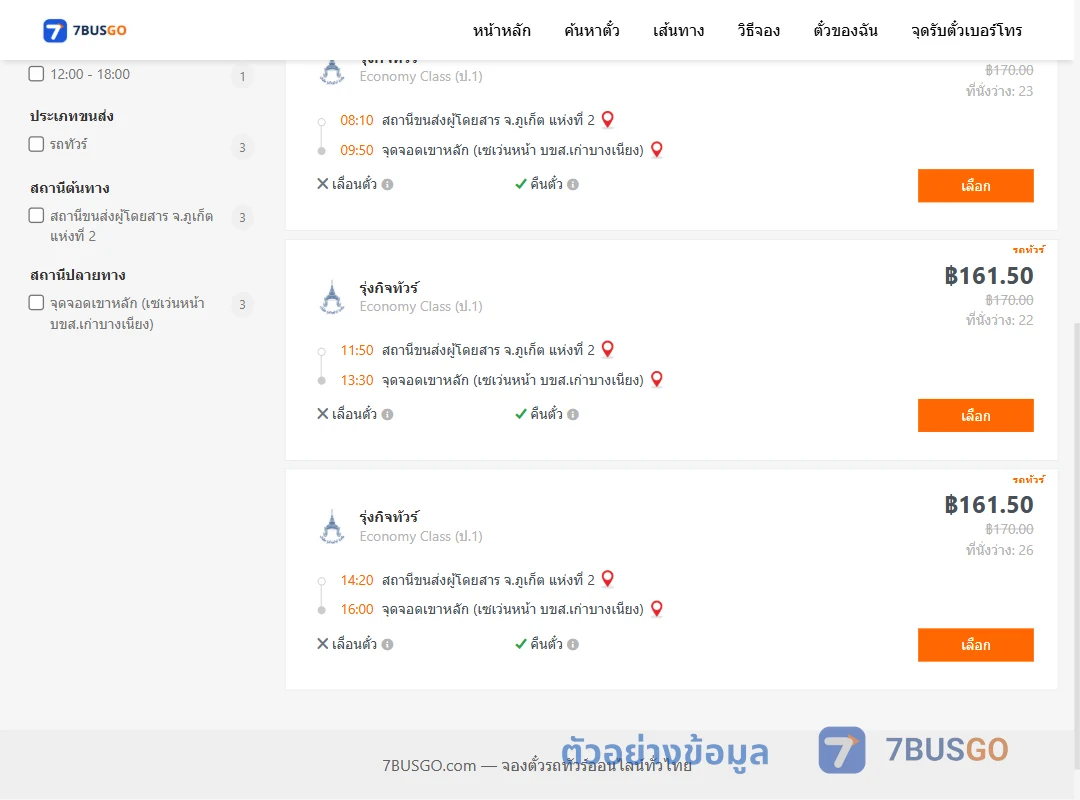Click struck-through ฿170.00 on 14:20 trip

point(1009,529)
